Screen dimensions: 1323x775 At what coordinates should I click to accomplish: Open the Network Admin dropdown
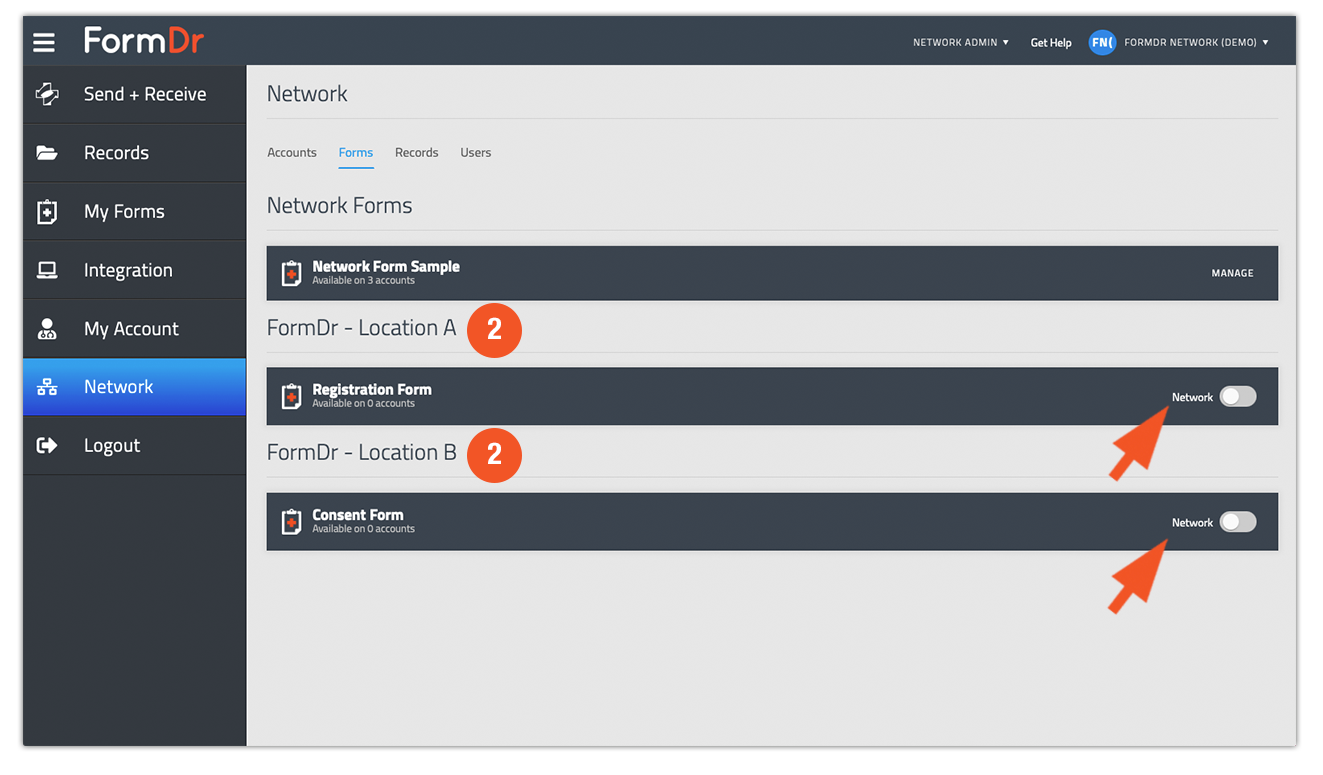pos(961,42)
